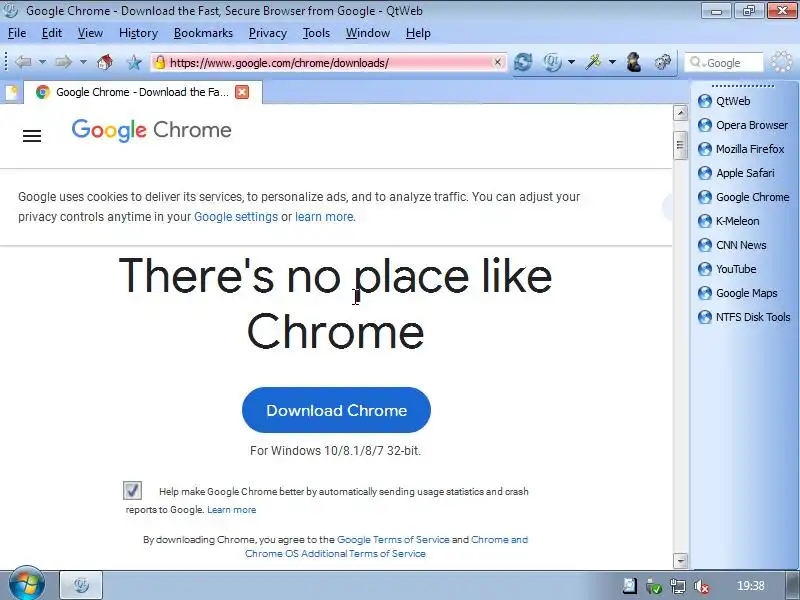The height and width of the screenshot is (600, 800).
Task: Open Mozilla Firefox bookmark in sidebar
Action: [x=741, y=149]
